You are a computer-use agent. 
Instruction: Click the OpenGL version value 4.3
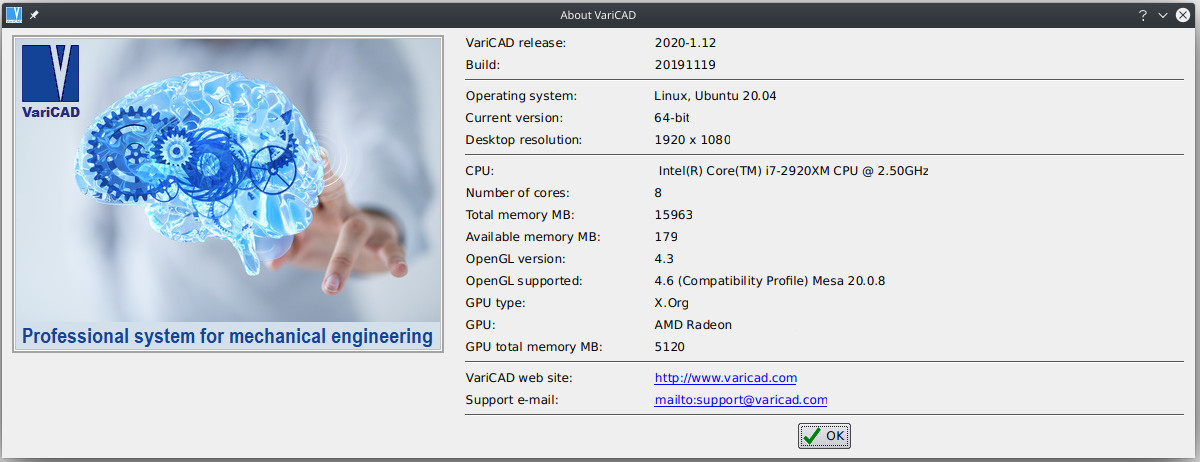(x=665, y=259)
